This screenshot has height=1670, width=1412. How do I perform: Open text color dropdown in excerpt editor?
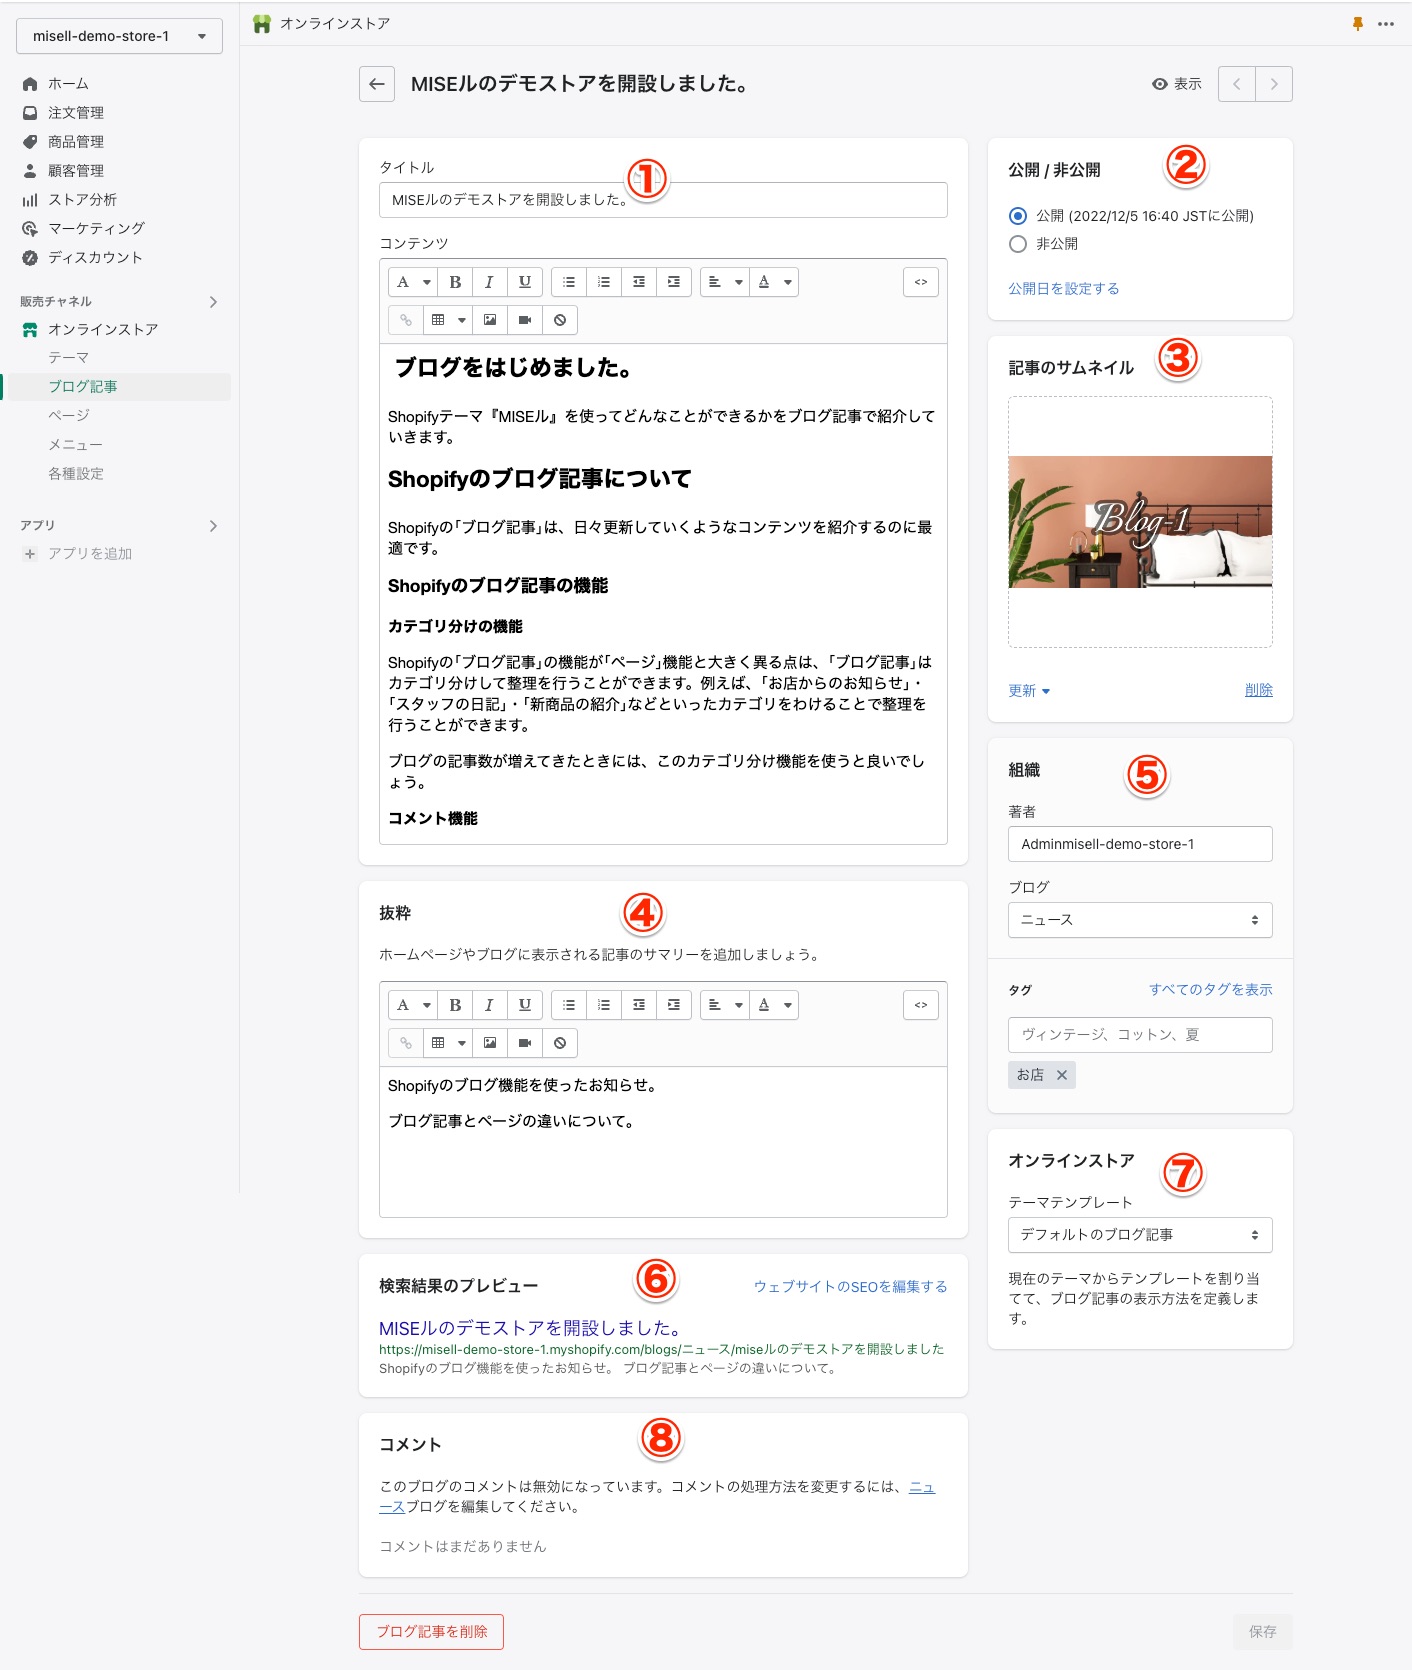coord(774,1005)
